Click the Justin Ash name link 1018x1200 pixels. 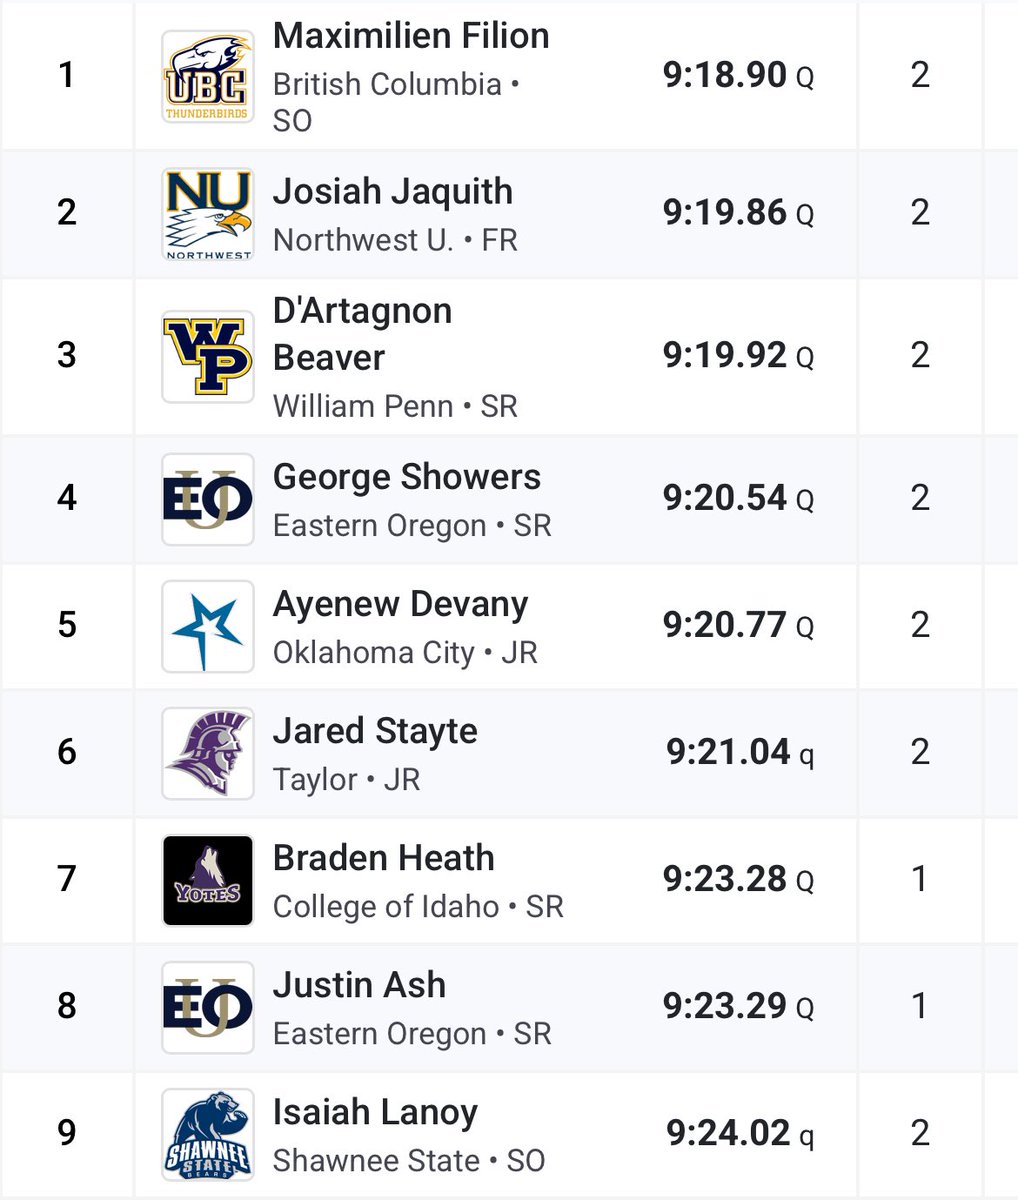coord(359,985)
